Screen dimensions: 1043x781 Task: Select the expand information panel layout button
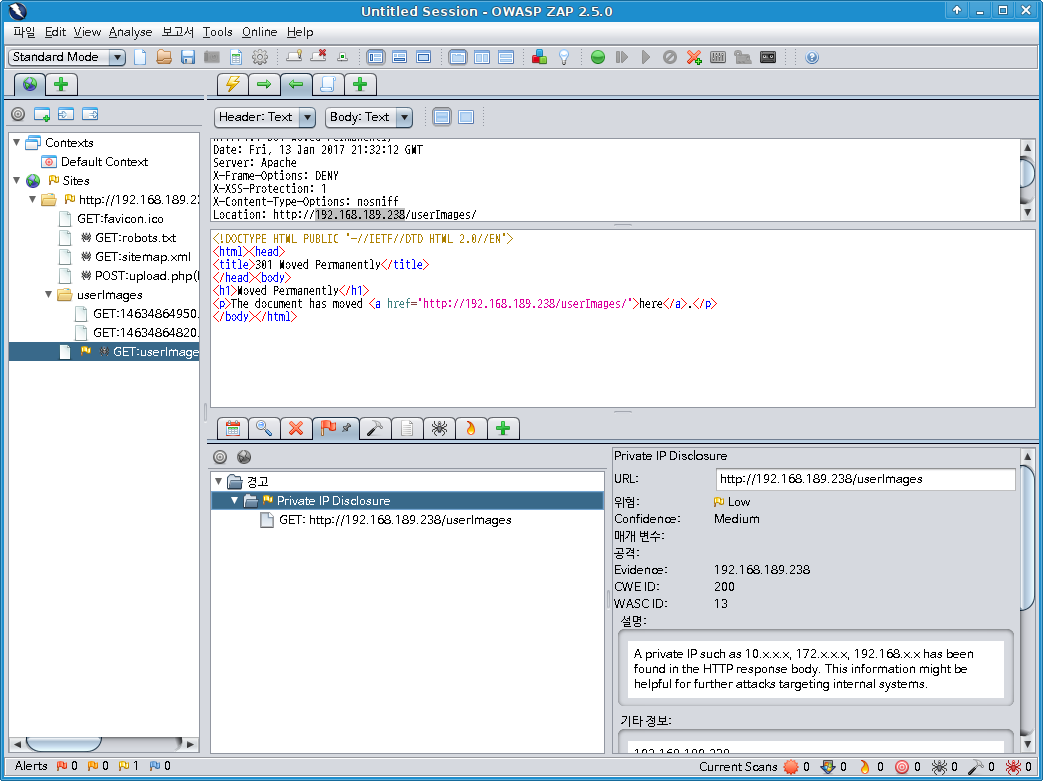(x=399, y=57)
